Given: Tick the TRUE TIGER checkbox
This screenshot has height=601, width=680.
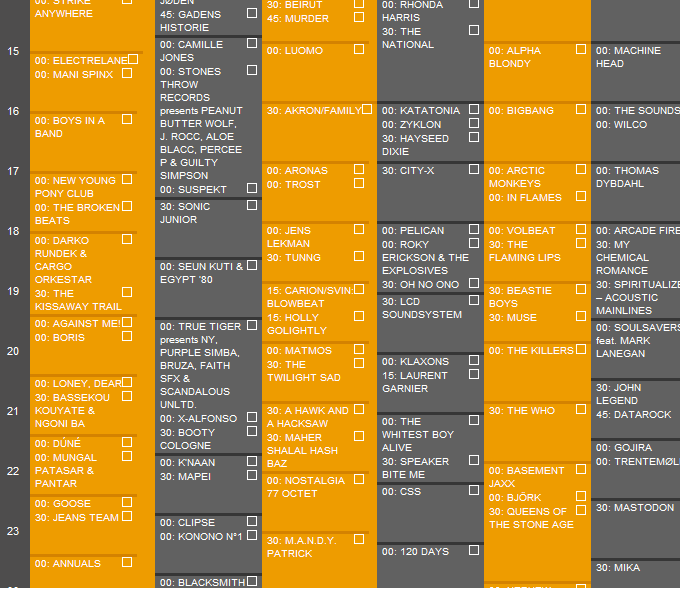Looking at the screenshot, I should pyautogui.click(x=252, y=326).
